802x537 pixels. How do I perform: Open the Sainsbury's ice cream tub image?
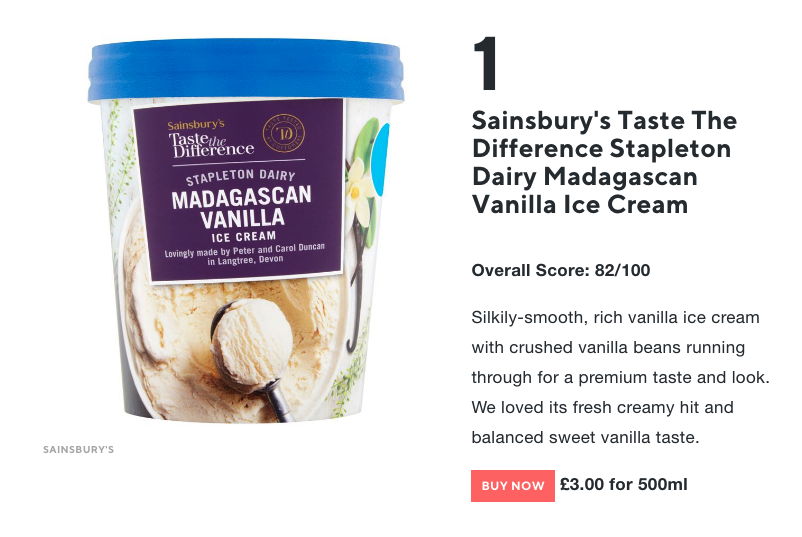[246, 231]
